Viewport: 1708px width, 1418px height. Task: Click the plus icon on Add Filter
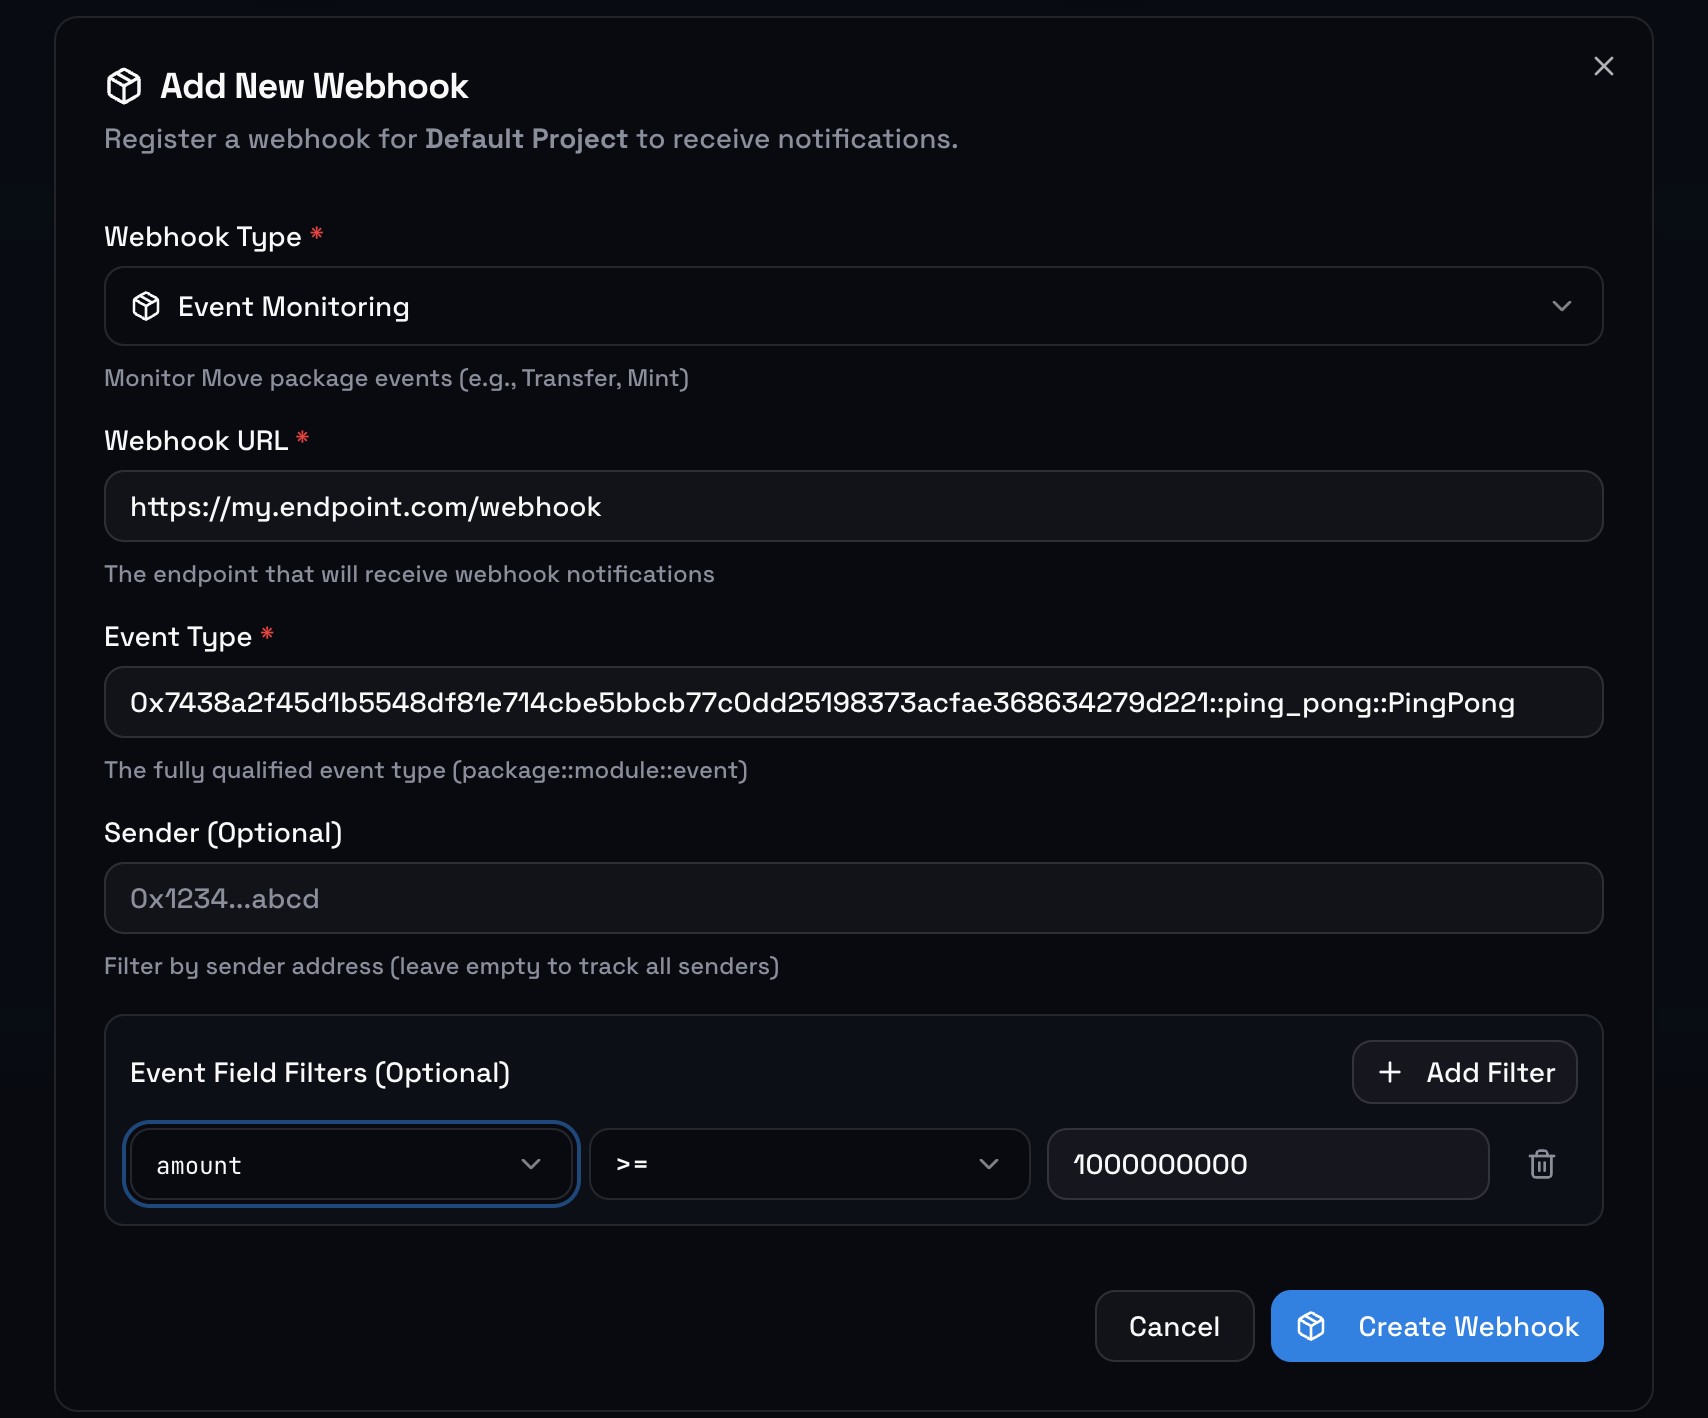point(1390,1071)
